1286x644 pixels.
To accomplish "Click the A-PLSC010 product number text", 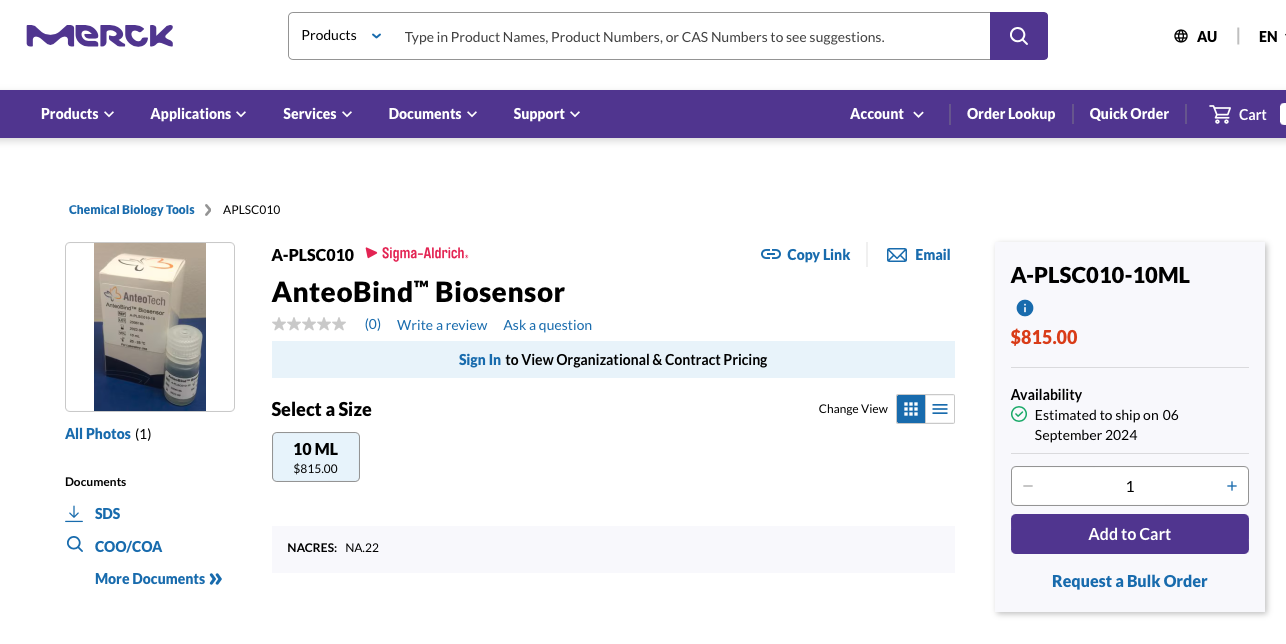I will [x=313, y=255].
